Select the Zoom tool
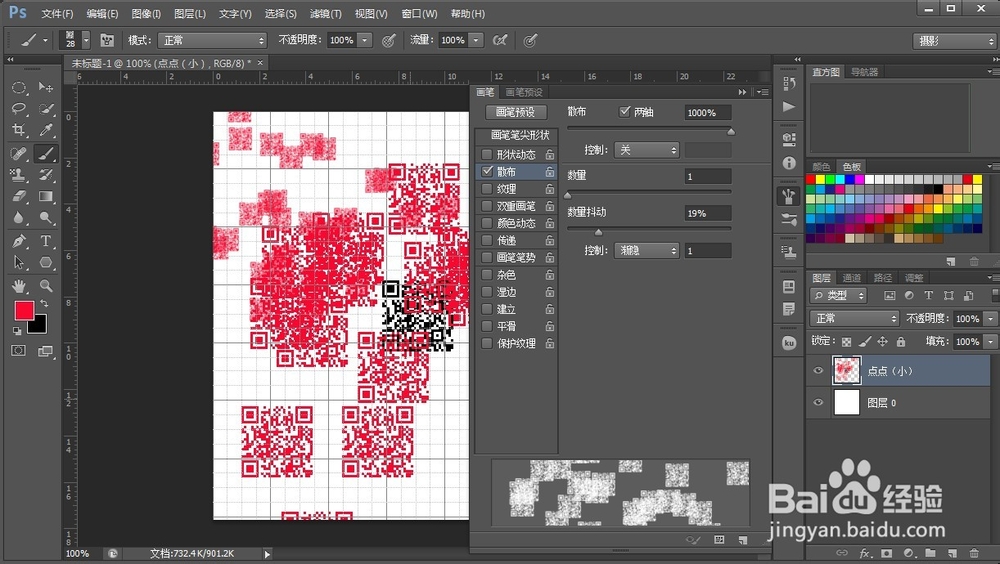1000x564 pixels. click(x=45, y=286)
